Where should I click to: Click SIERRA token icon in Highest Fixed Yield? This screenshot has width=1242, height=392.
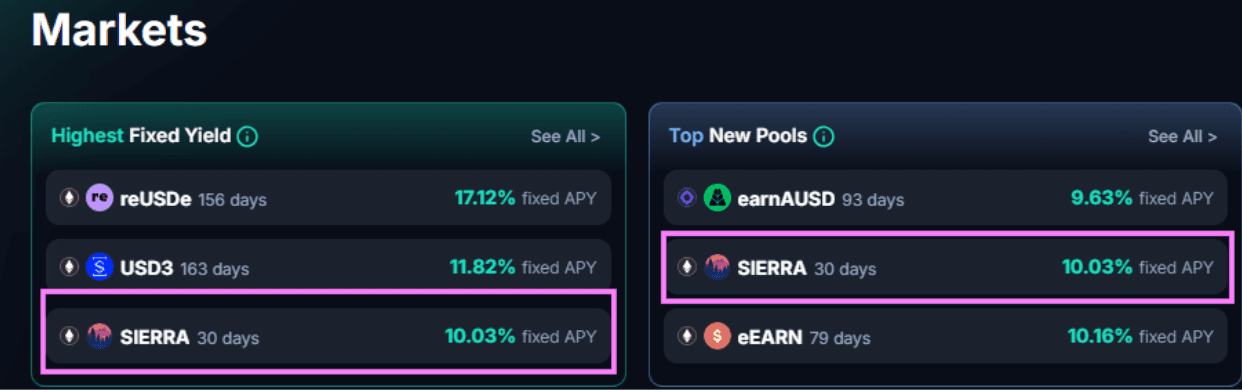click(99, 336)
